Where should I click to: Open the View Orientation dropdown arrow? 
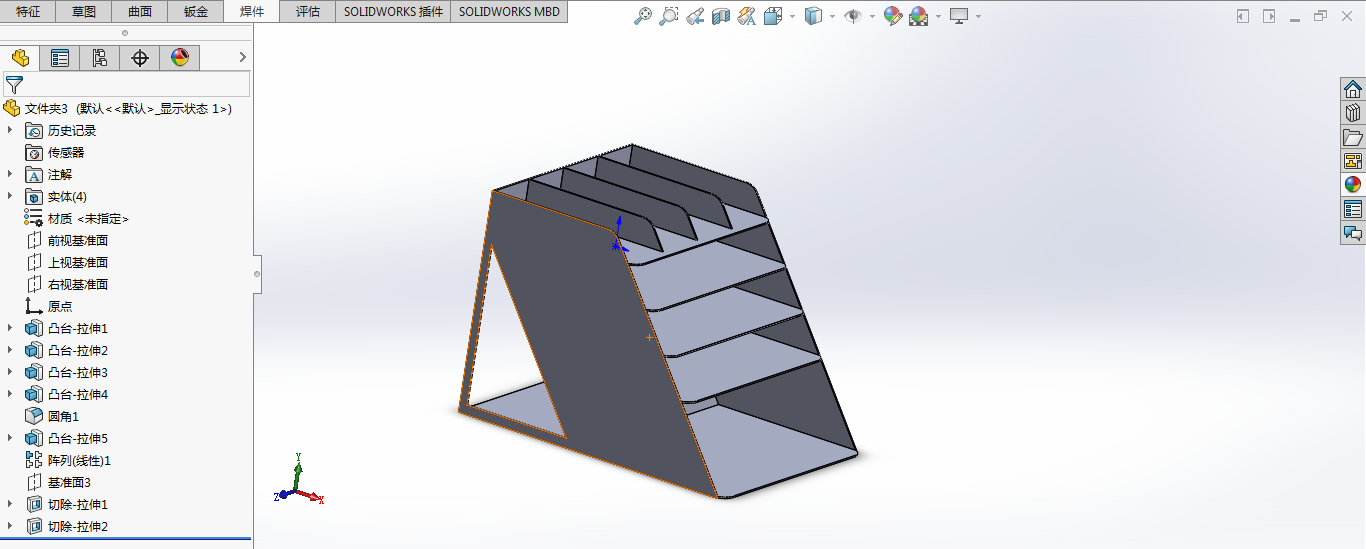(792, 16)
